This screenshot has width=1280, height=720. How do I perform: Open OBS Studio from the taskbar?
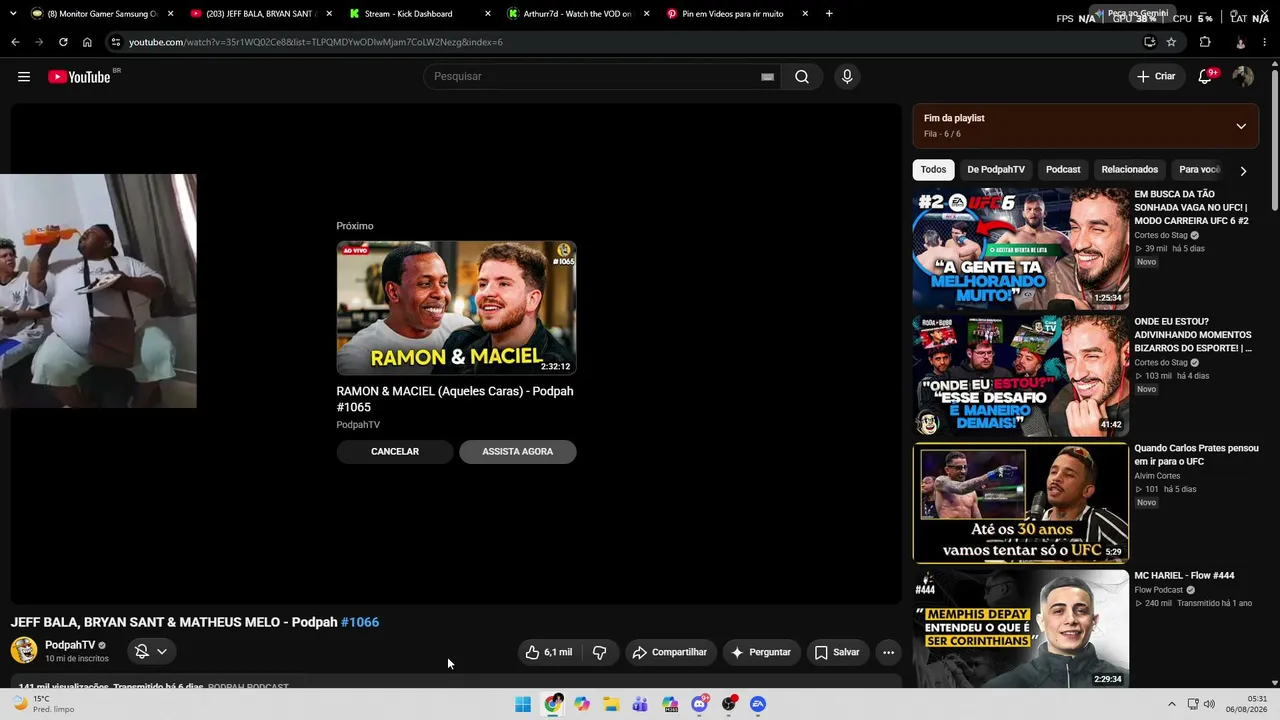(729, 704)
